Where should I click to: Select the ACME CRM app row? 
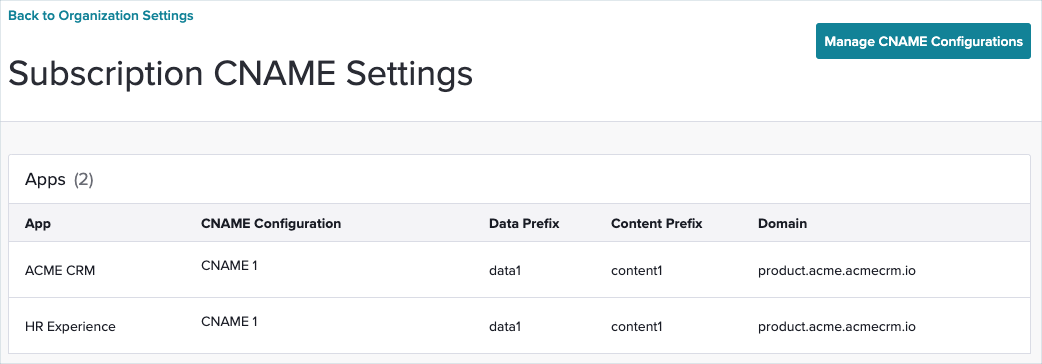pos(519,270)
